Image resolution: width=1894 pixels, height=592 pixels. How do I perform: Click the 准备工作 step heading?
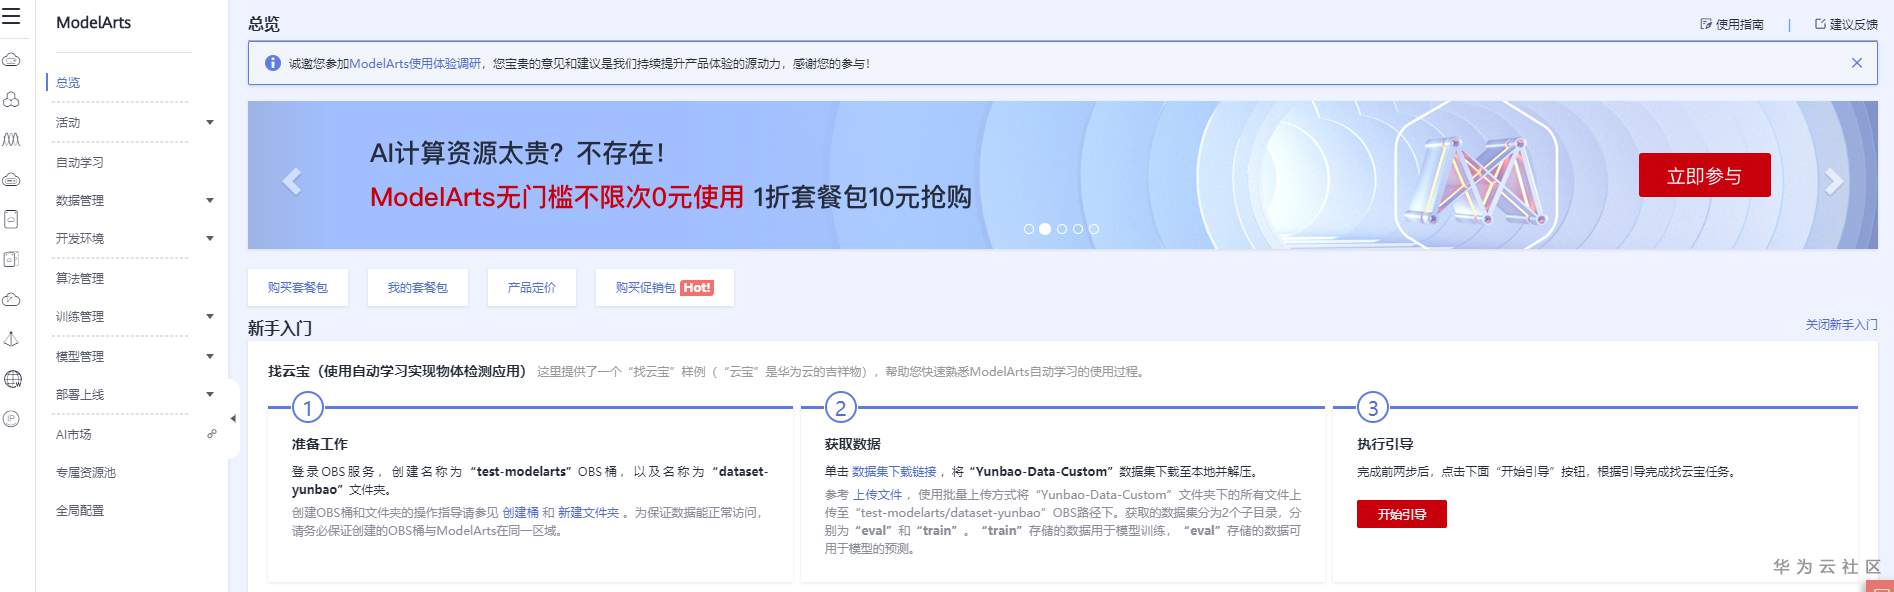pyautogui.click(x=320, y=444)
